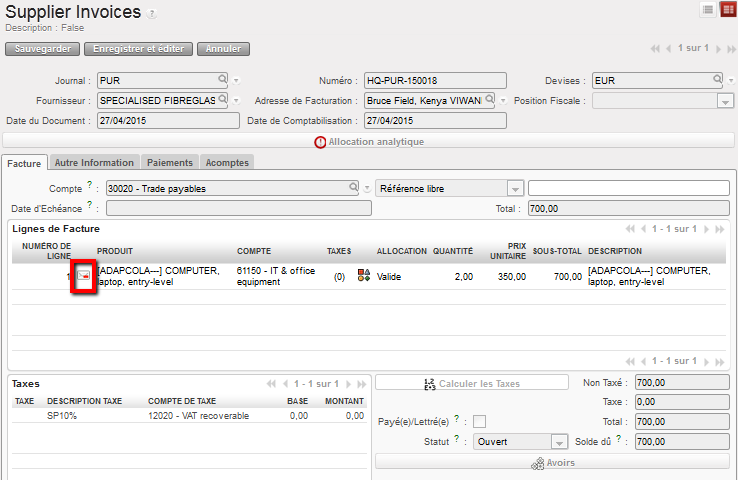Switch to form view icon
This screenshot has height=480, width=738.
[725, 9]
